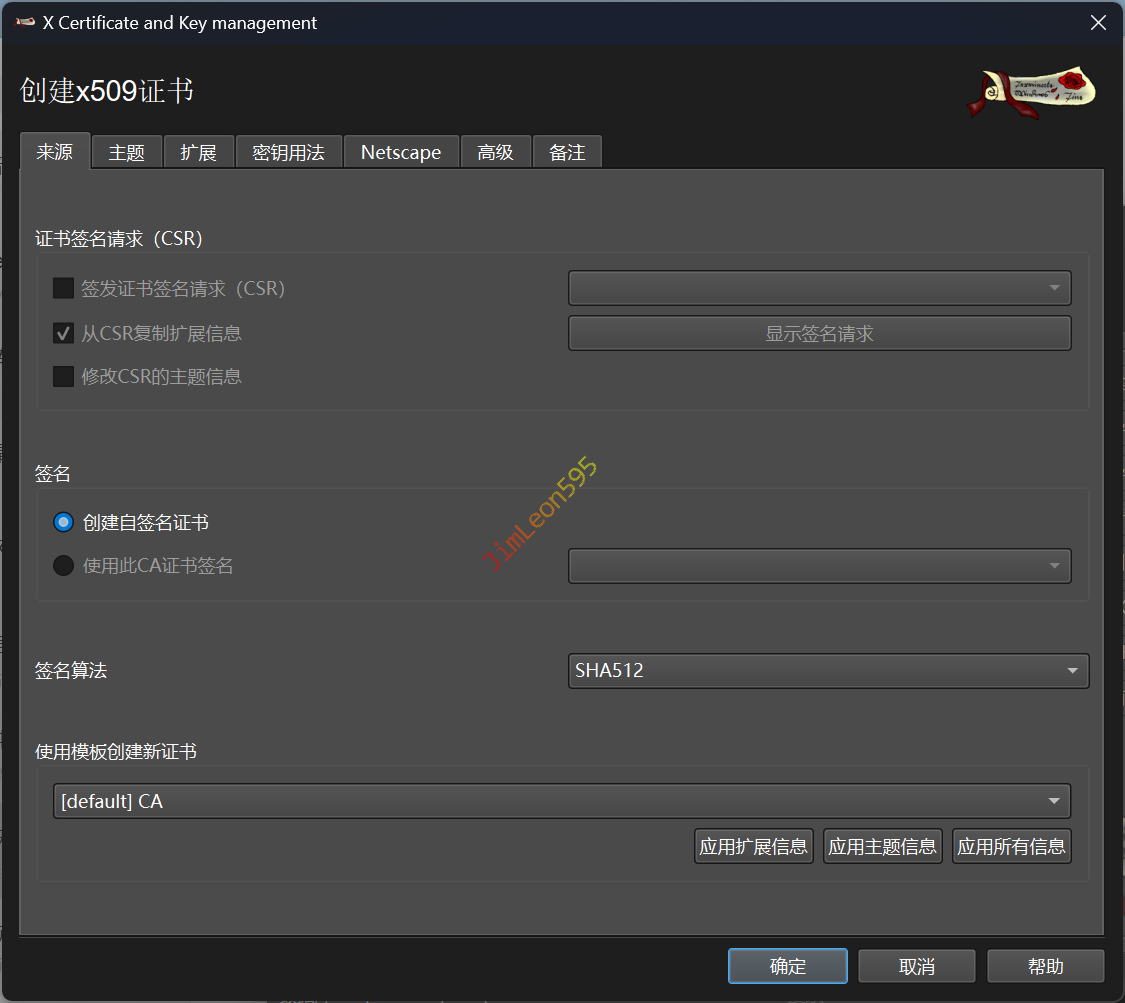Open the CSR selection dropdown
Image resolution: width=1125 pixels, height=1003 pixels.
819,288
